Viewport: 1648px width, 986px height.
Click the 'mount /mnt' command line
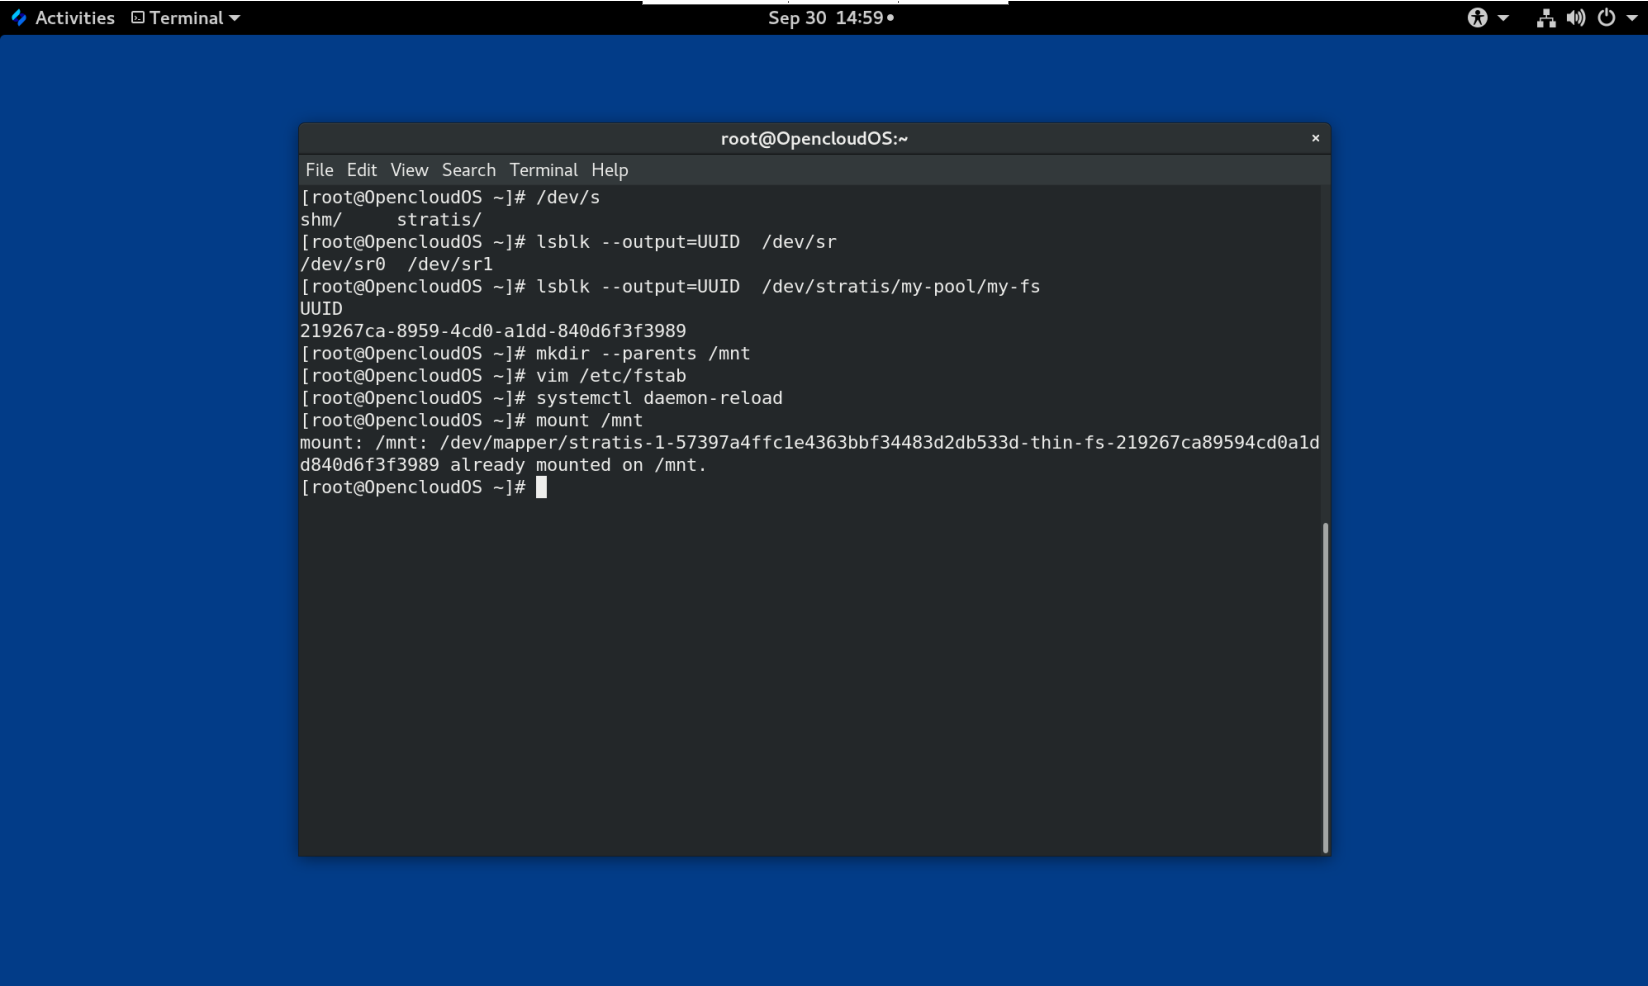click(x=589, y=421)
